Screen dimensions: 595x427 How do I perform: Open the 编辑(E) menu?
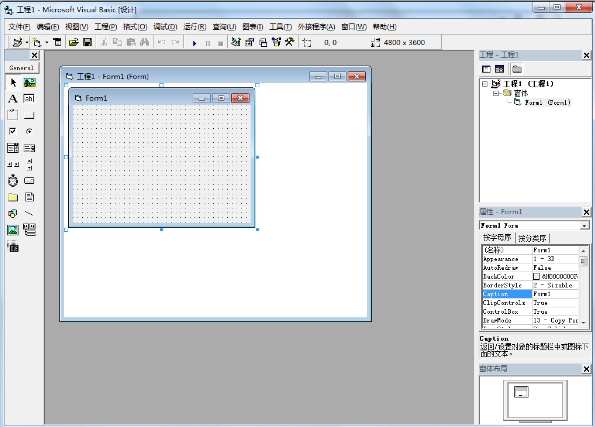click(47, 27)
